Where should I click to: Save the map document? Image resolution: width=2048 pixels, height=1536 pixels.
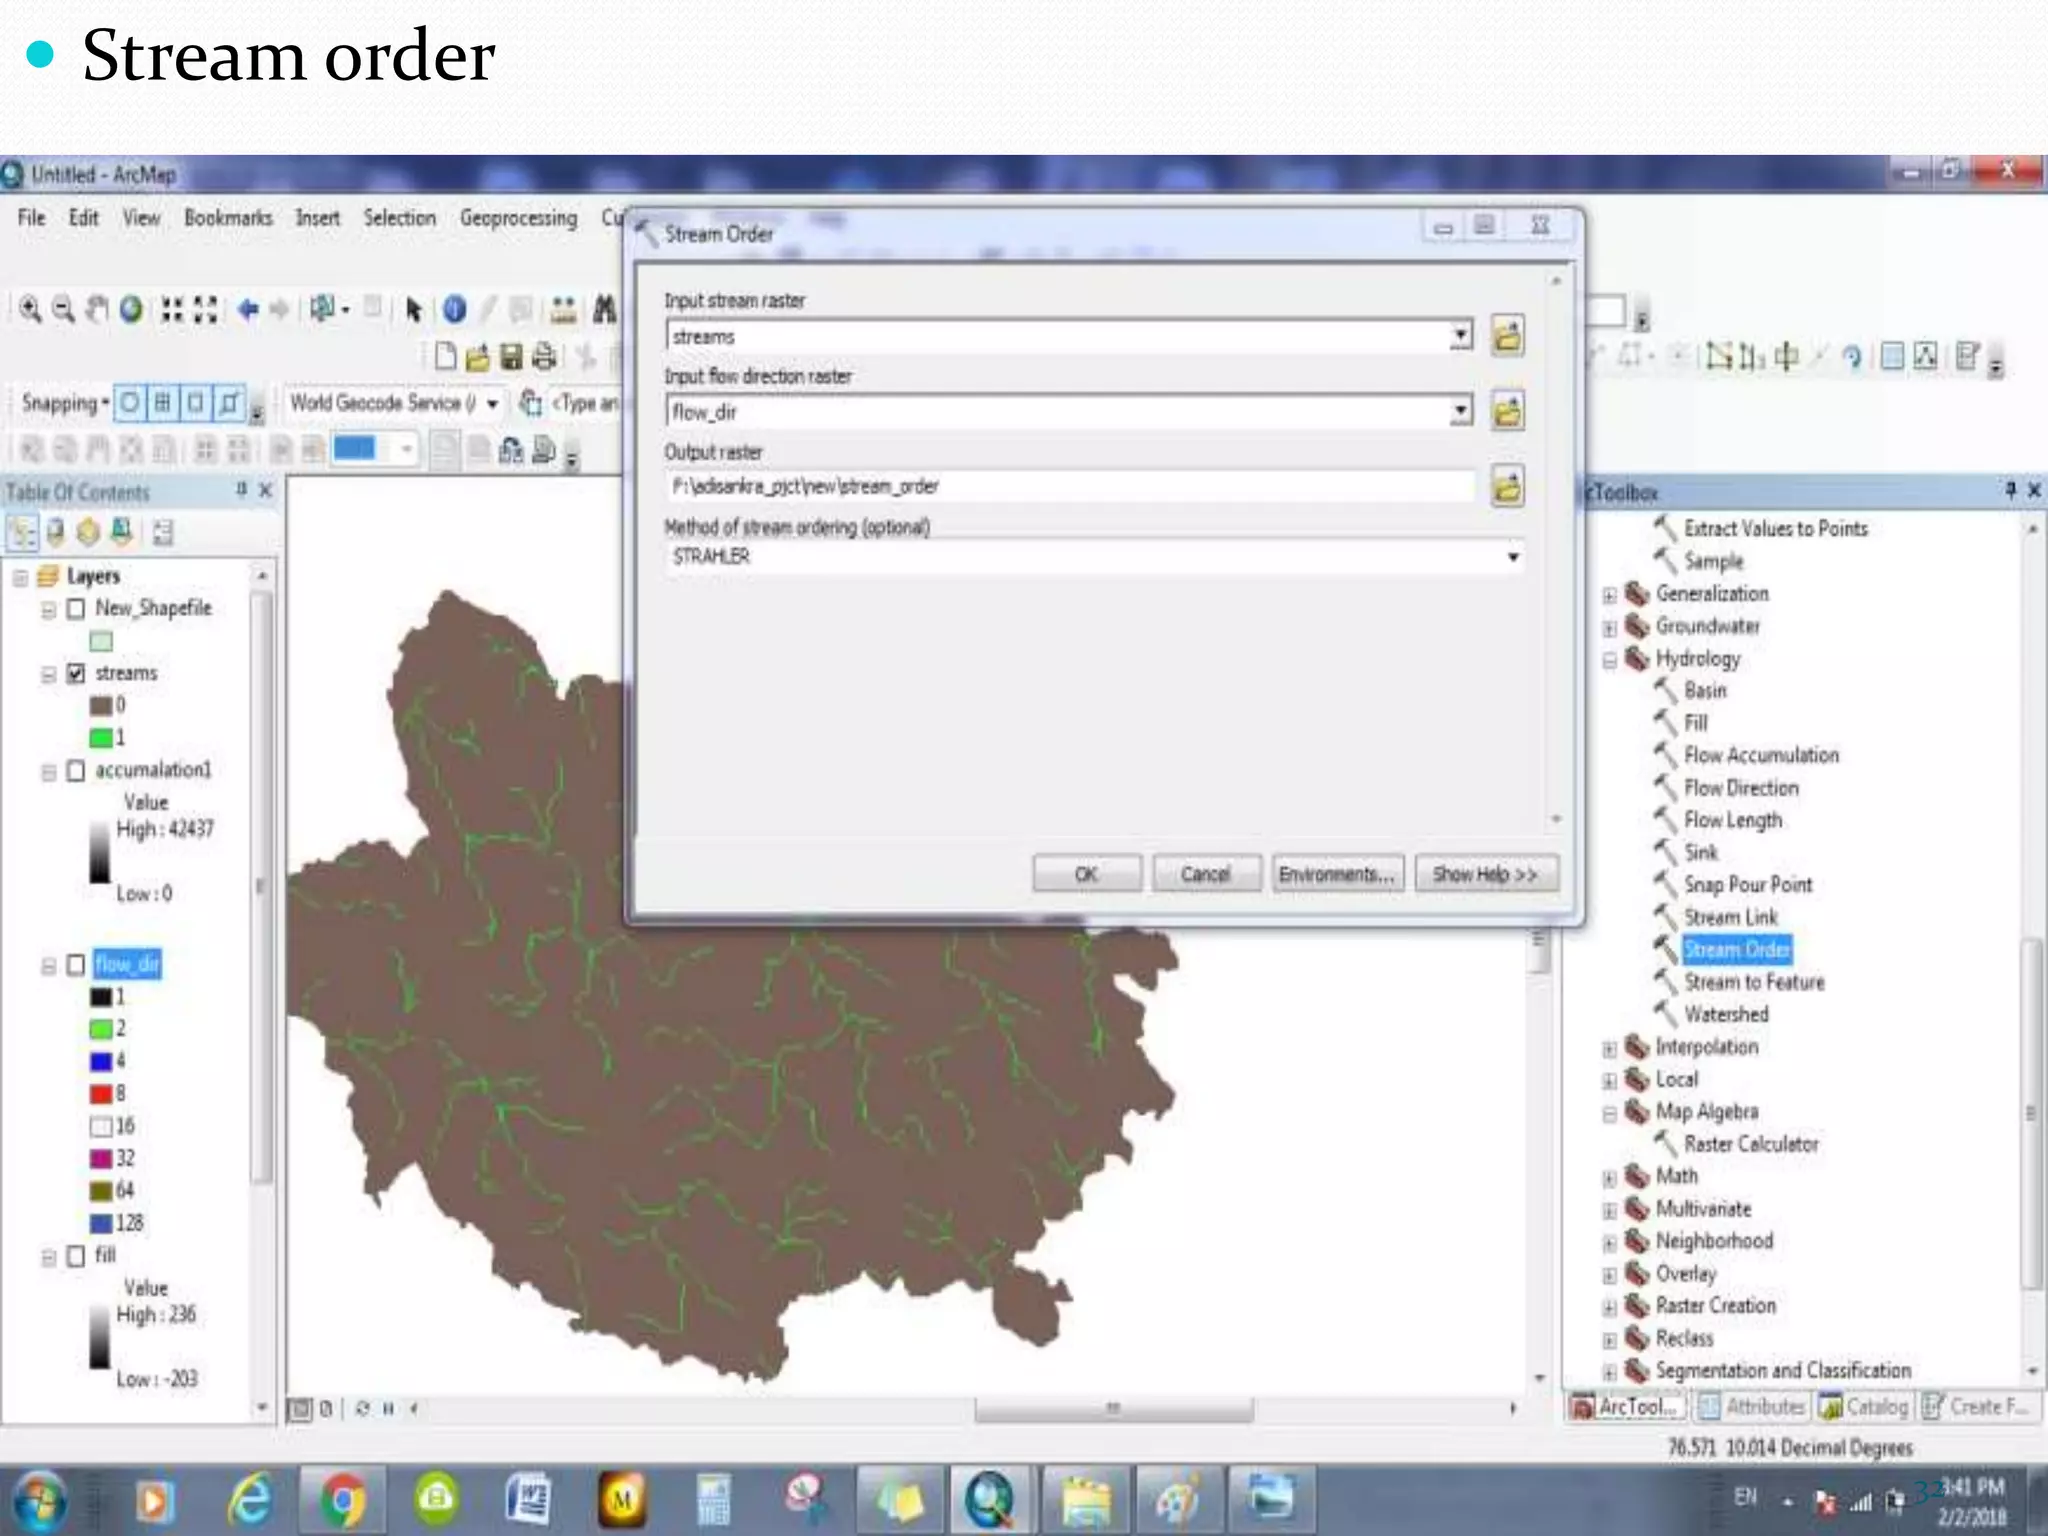511,356
